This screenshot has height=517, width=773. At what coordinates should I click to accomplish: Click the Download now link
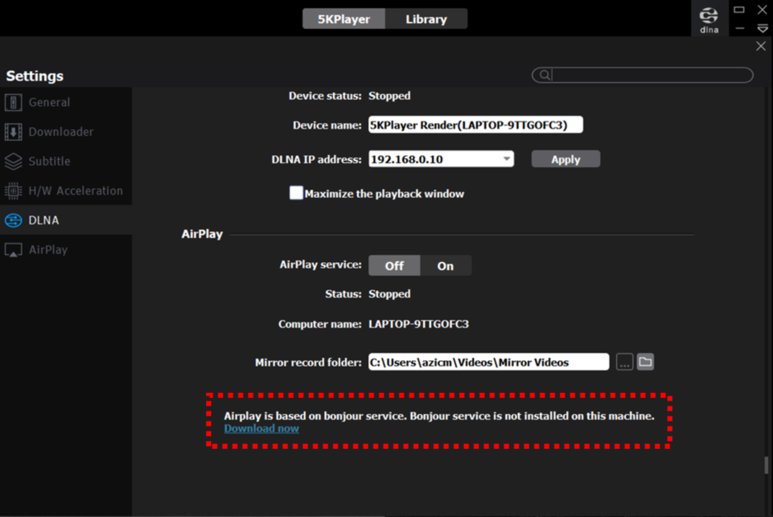click(x=261, y=428)
